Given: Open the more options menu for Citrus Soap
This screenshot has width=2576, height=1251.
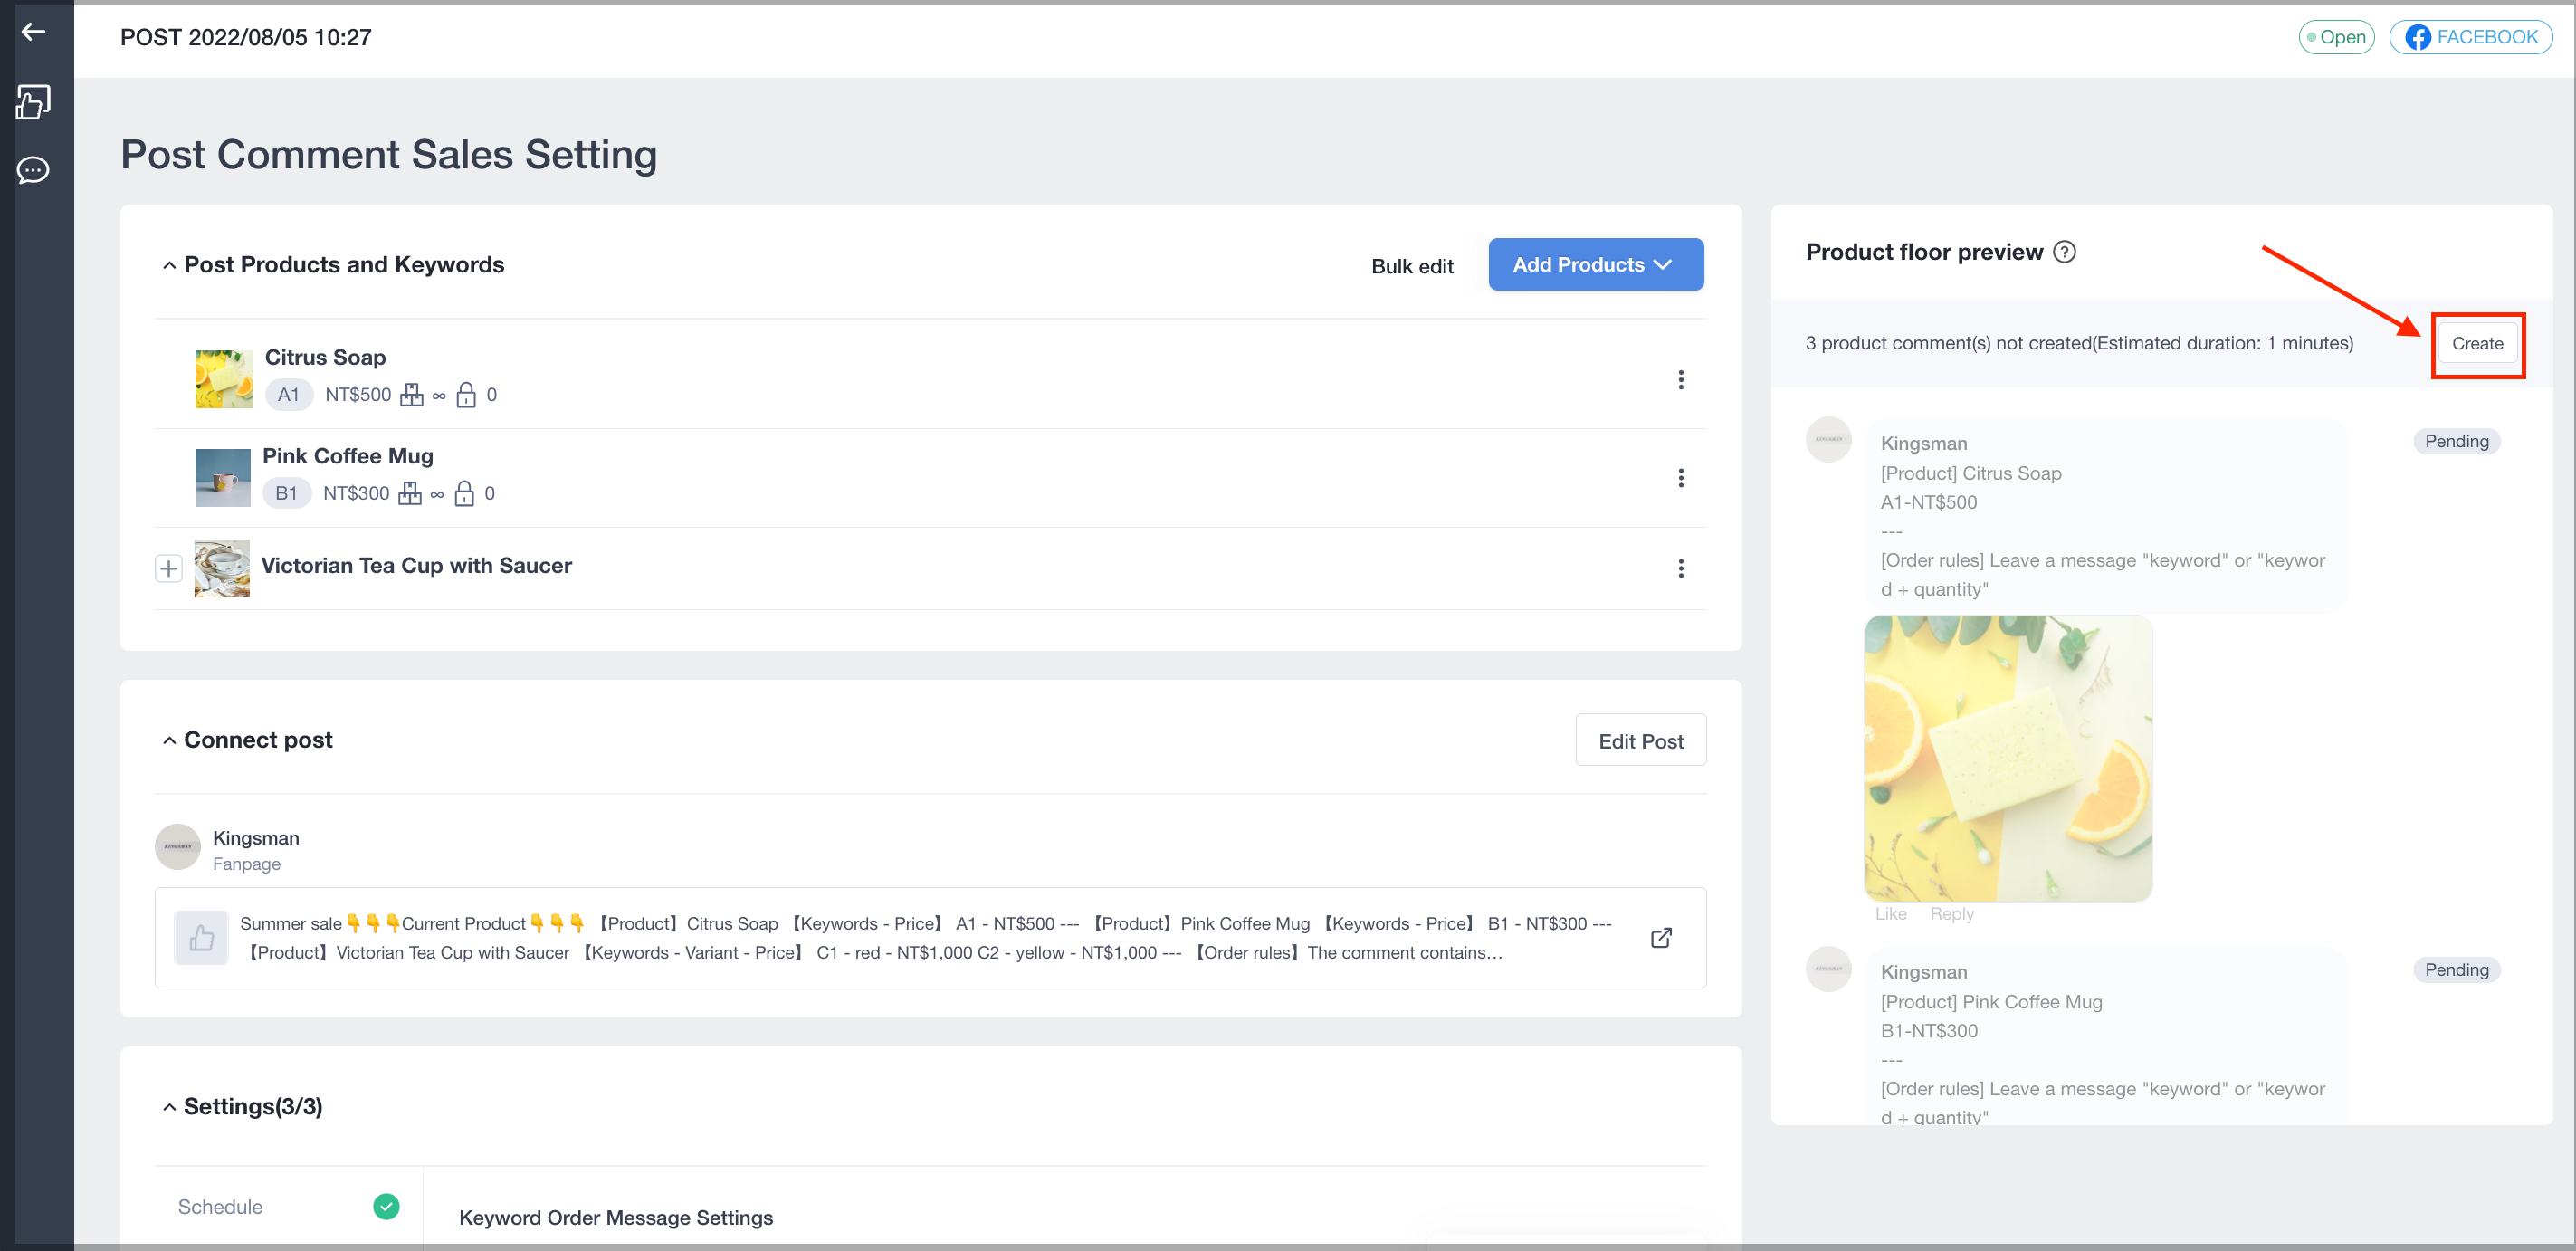Looking at the screenshot, I should click(x=1680, y=379).
